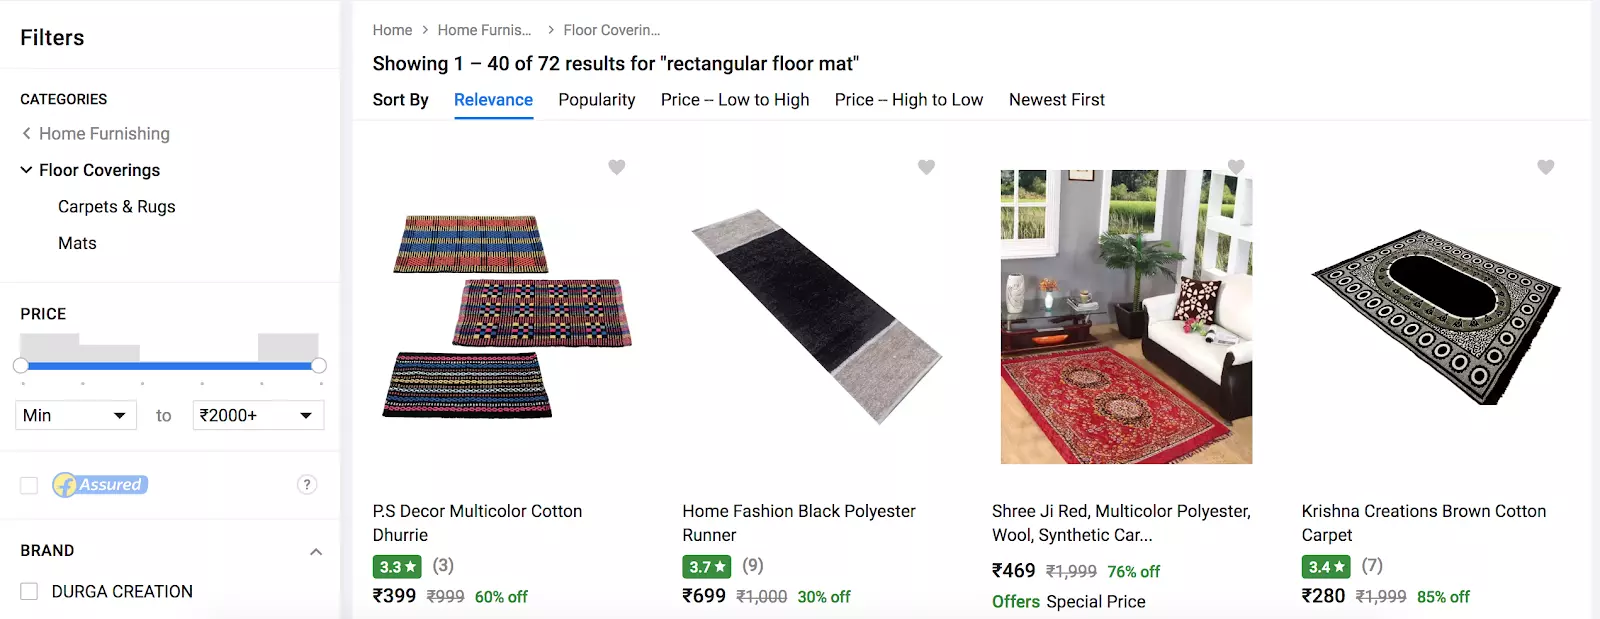Collapse the Floor Coverings category
Screen dimensions: 1600x619
click(26, 170)
